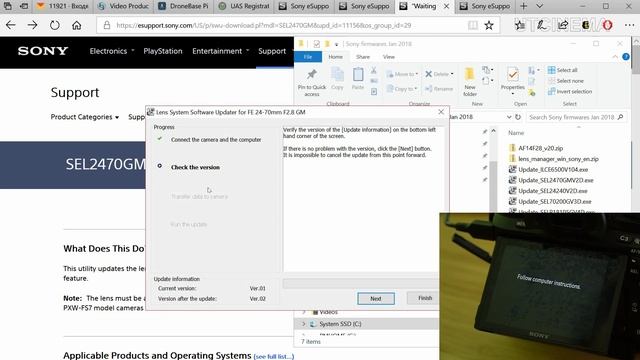Open Electronics dropdown in Sony navigation
Screen dimensions: 640x360
(x=112, y=51)
